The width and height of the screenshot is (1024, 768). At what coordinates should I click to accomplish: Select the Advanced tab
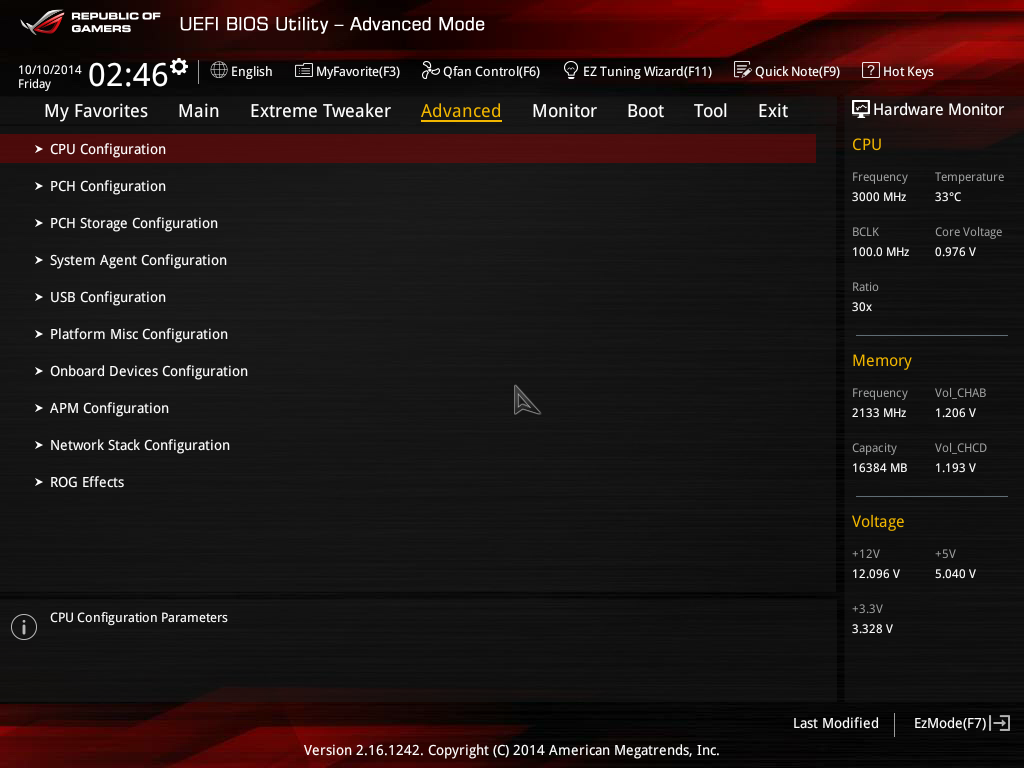pos(461,111)
